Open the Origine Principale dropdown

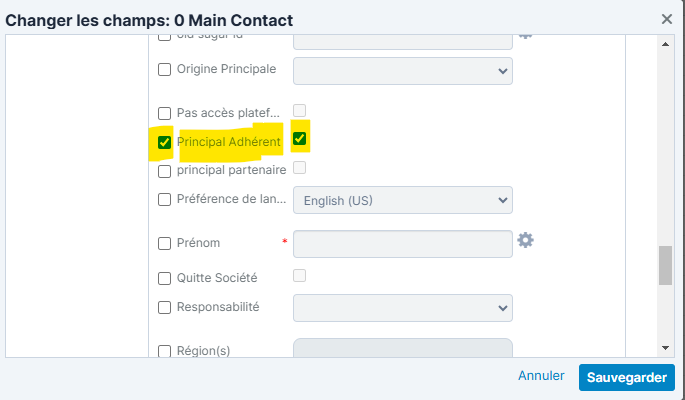[402, 71]
